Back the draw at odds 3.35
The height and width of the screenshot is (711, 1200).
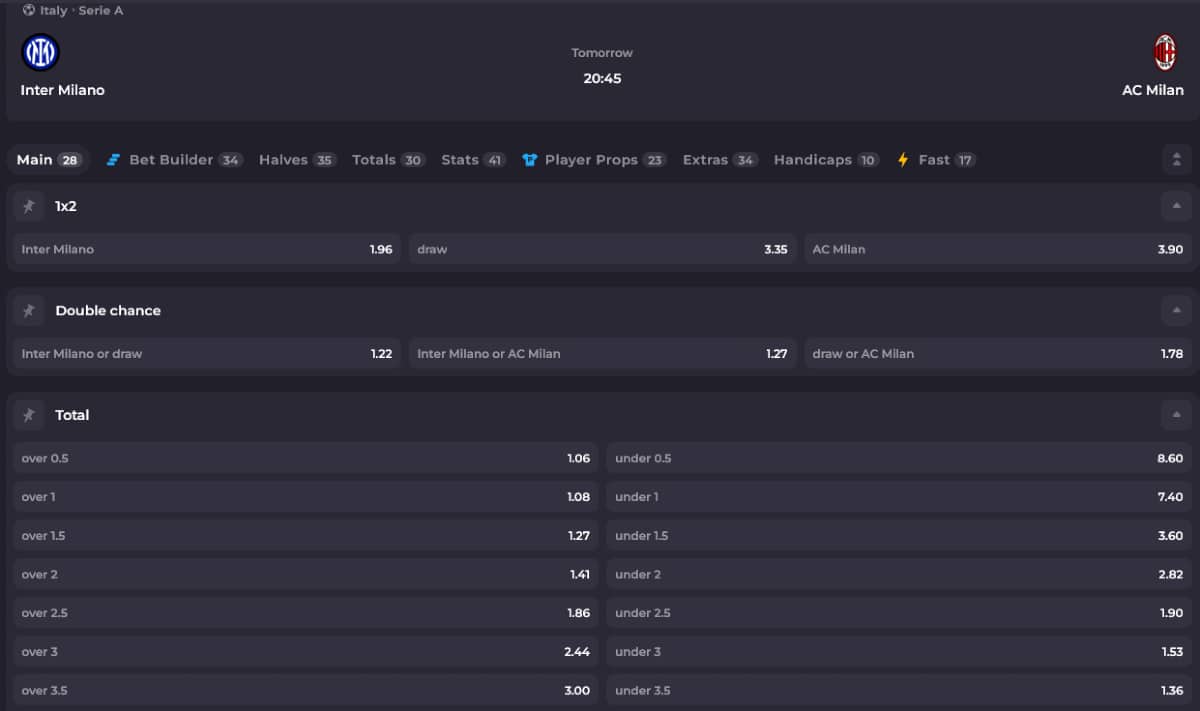600,249
